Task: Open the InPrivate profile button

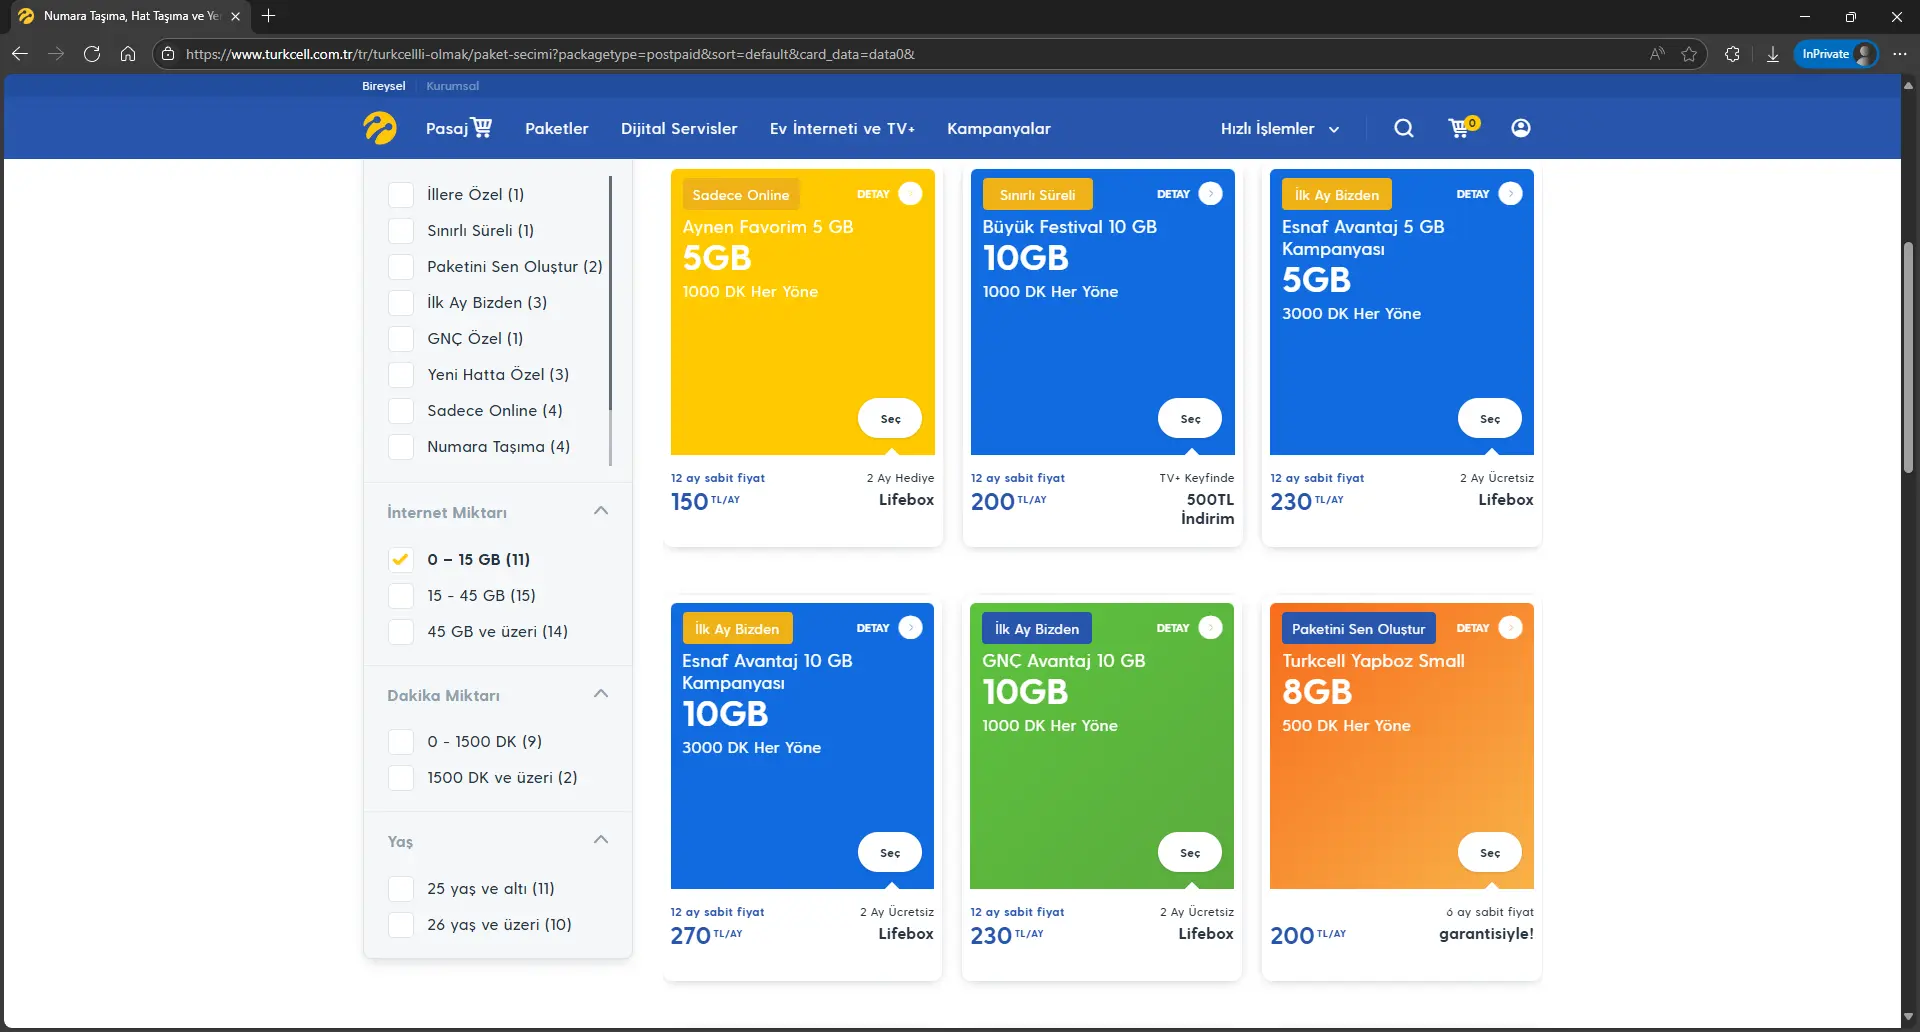Action: 1837,54
